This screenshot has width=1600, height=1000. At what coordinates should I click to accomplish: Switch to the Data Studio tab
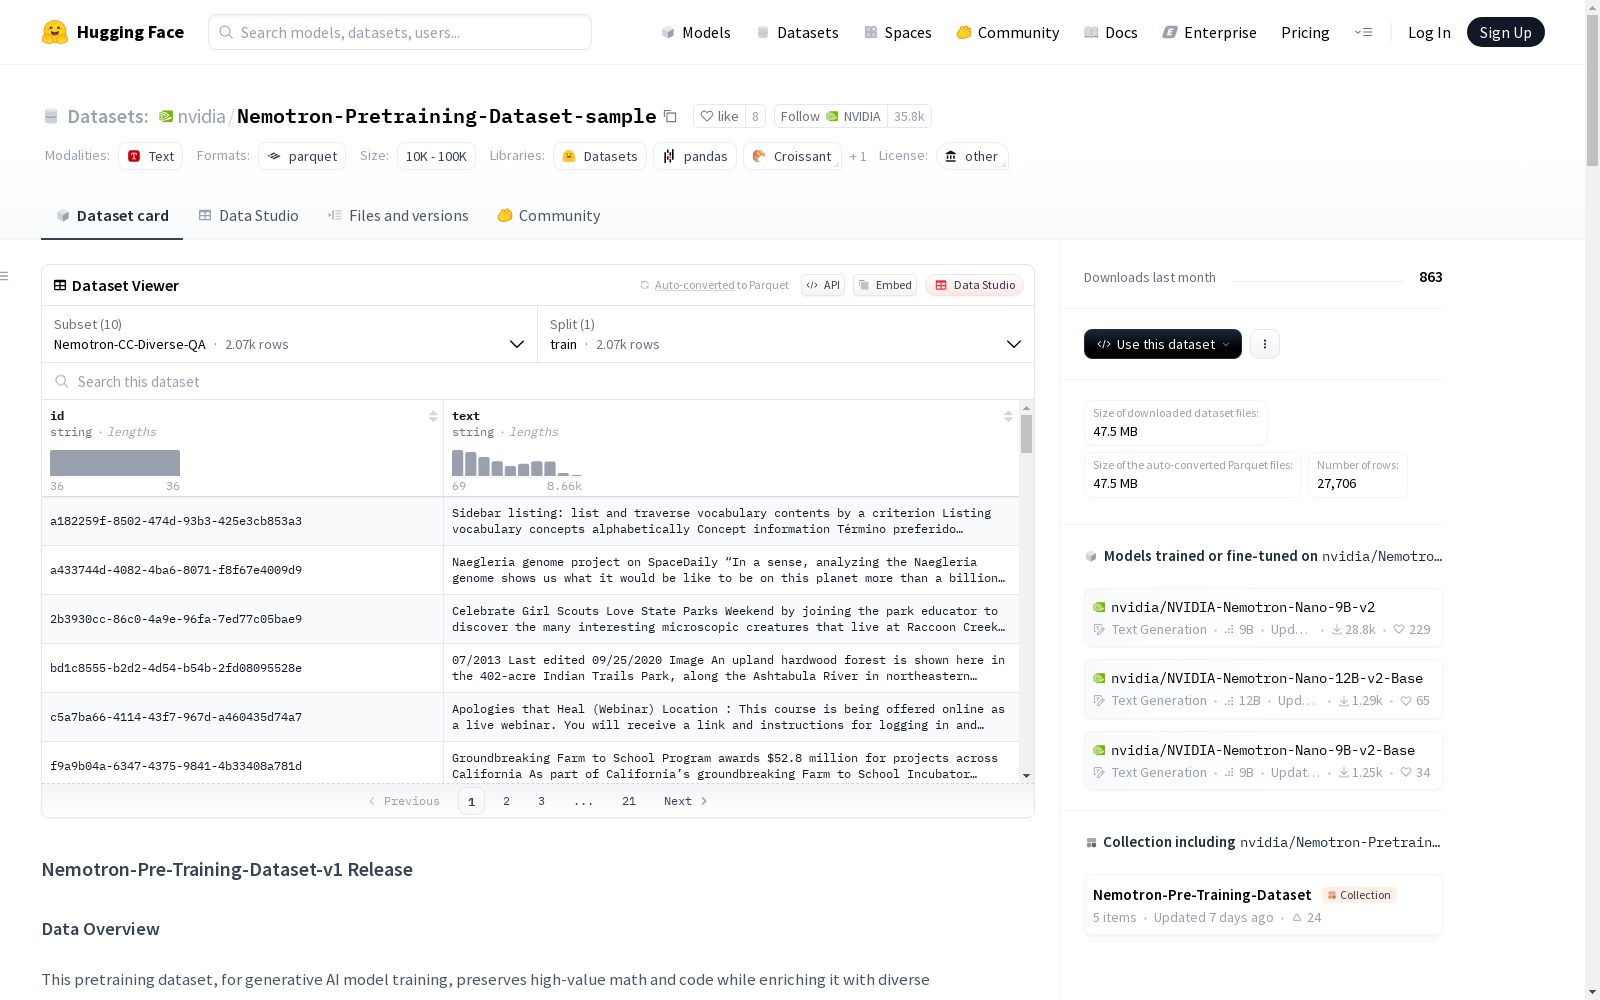click(x=249, y=216)
